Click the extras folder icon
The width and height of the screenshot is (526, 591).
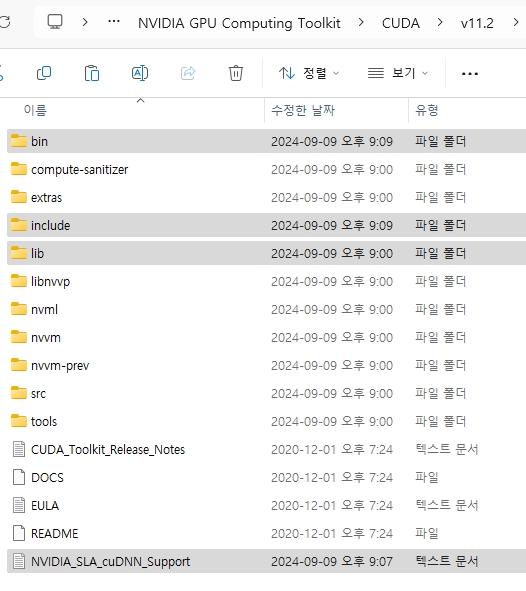(19, 197)
